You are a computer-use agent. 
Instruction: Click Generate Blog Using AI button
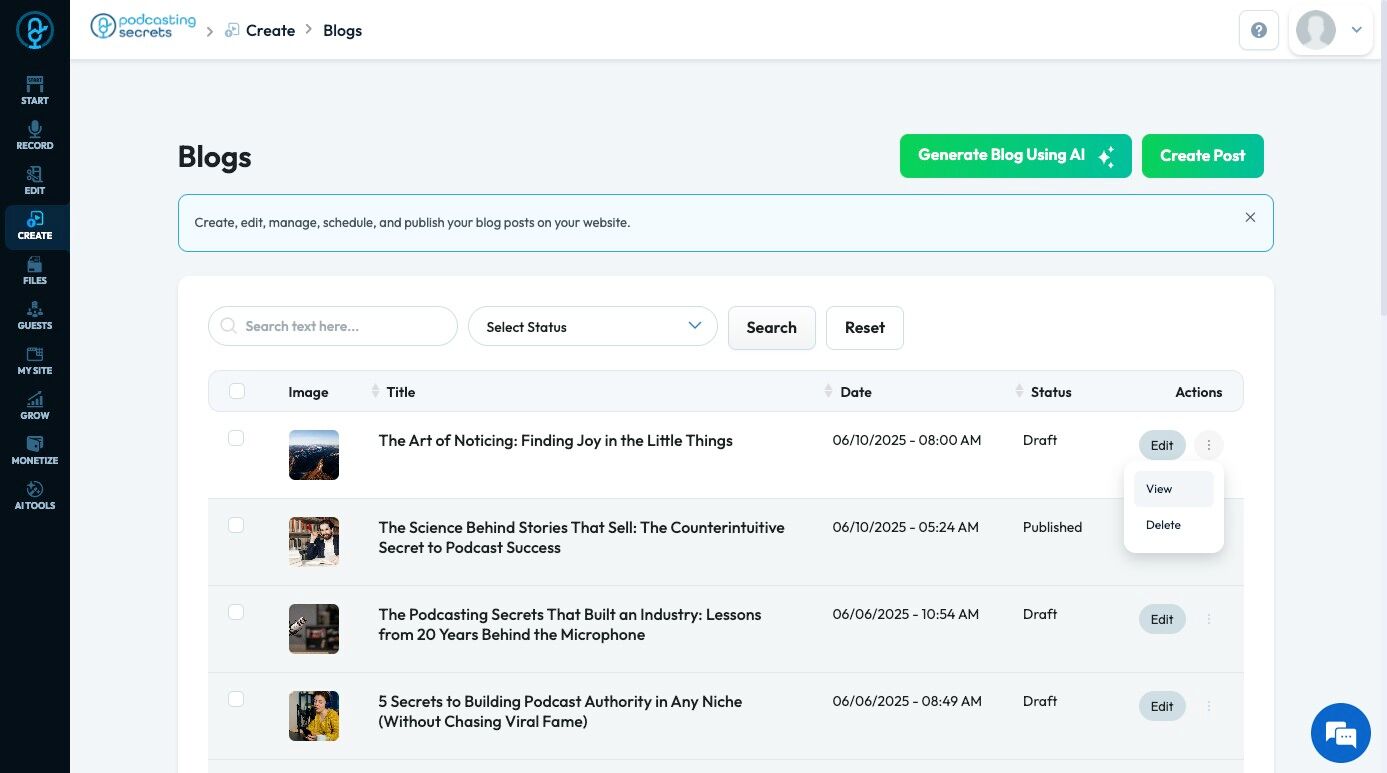1015,156
